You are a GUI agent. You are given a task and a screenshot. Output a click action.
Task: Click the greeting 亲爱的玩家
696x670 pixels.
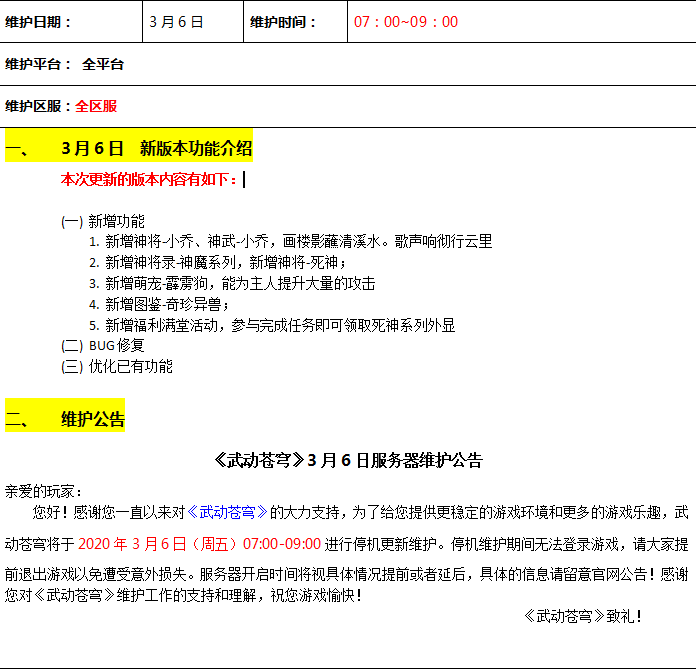click(43, 492)
